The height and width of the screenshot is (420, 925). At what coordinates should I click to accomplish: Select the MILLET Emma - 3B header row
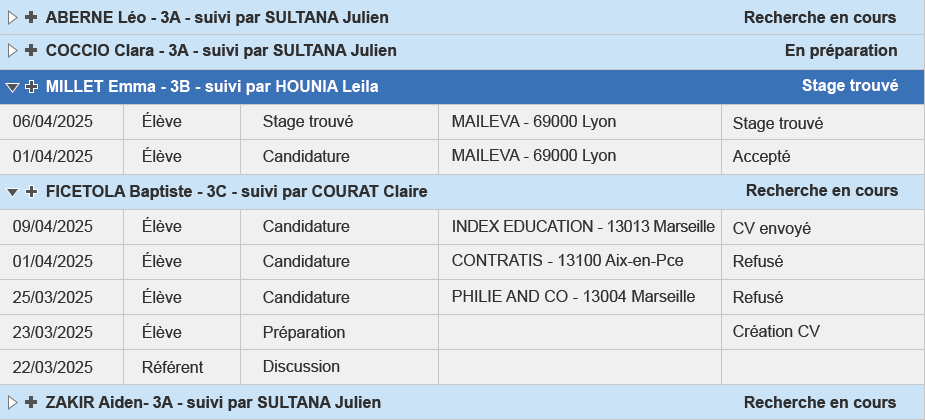coord(462,87)
